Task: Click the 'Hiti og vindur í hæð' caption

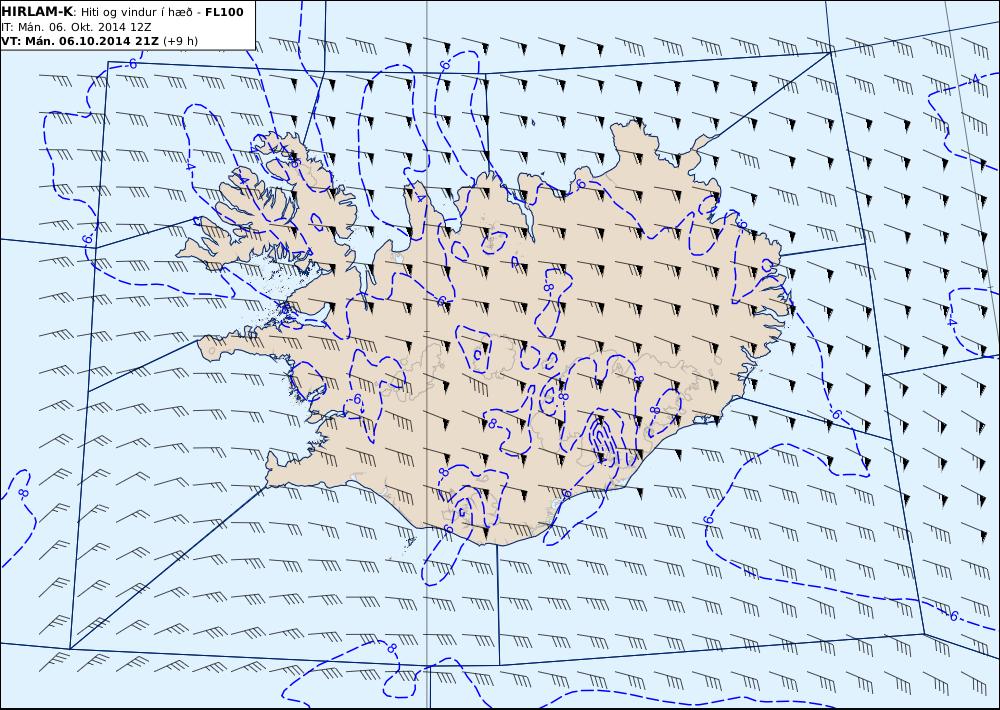Action: click(x=140, y=12)
